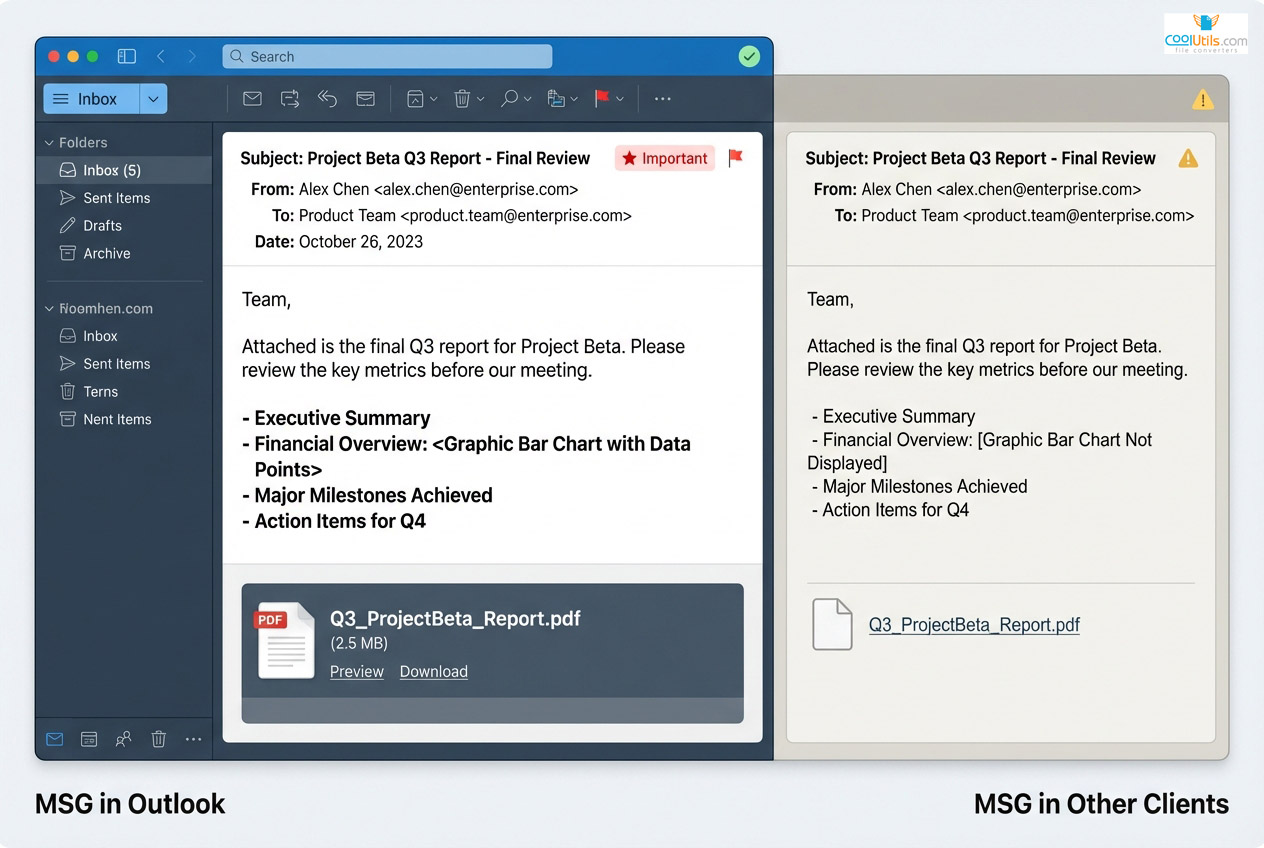Click the Preview link for the attachment
1264x848 pixels.
(x=357, y=671)
